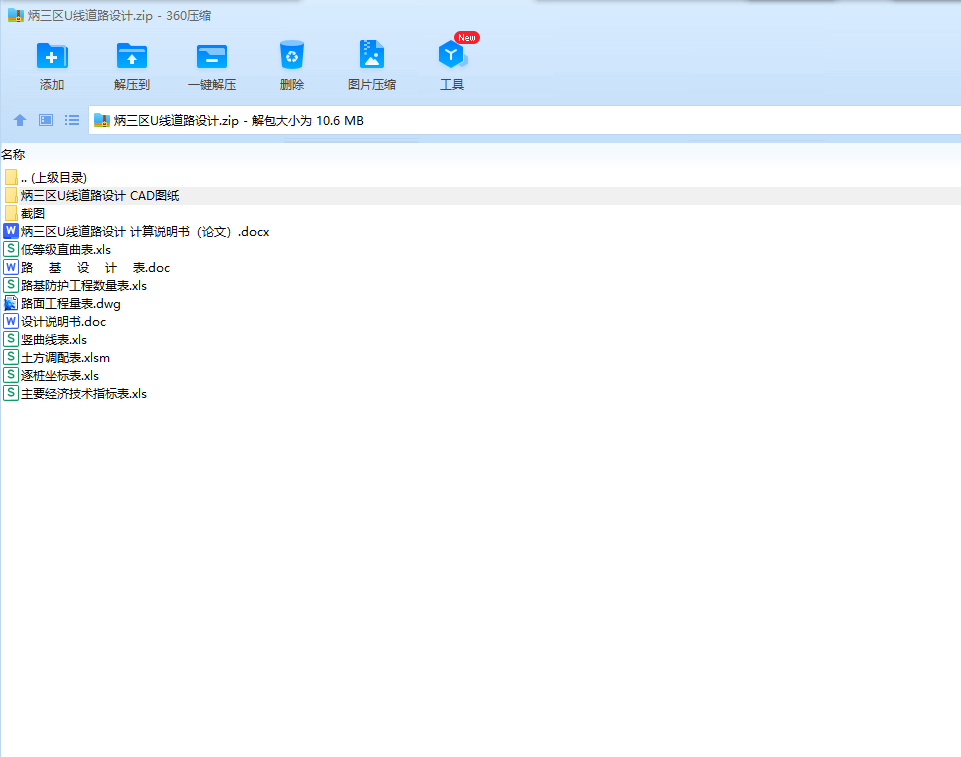Image resolution: width=961 pixels, height=757 pixels.
Task: Switch to the thumbnail view icon
Action: 46,120
